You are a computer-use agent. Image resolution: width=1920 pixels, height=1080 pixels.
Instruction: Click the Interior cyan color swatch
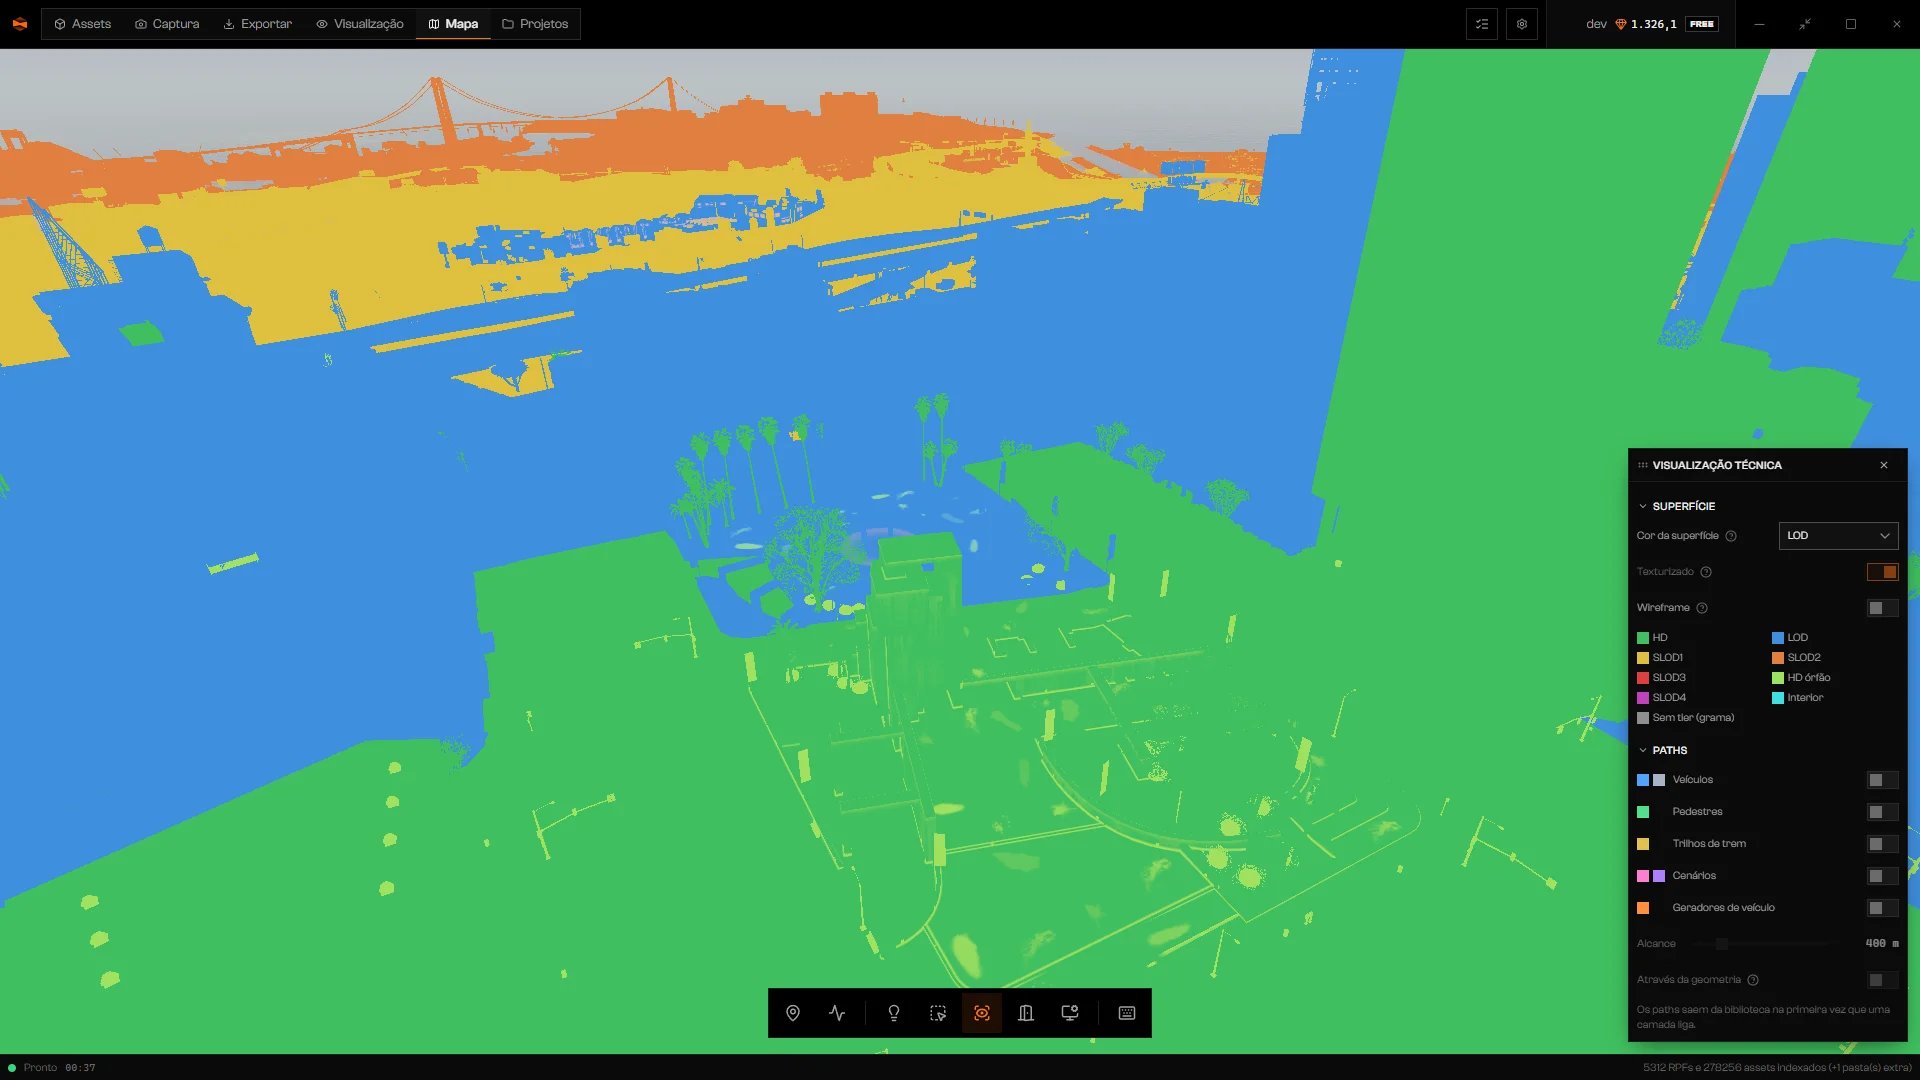coord(1778,698)
